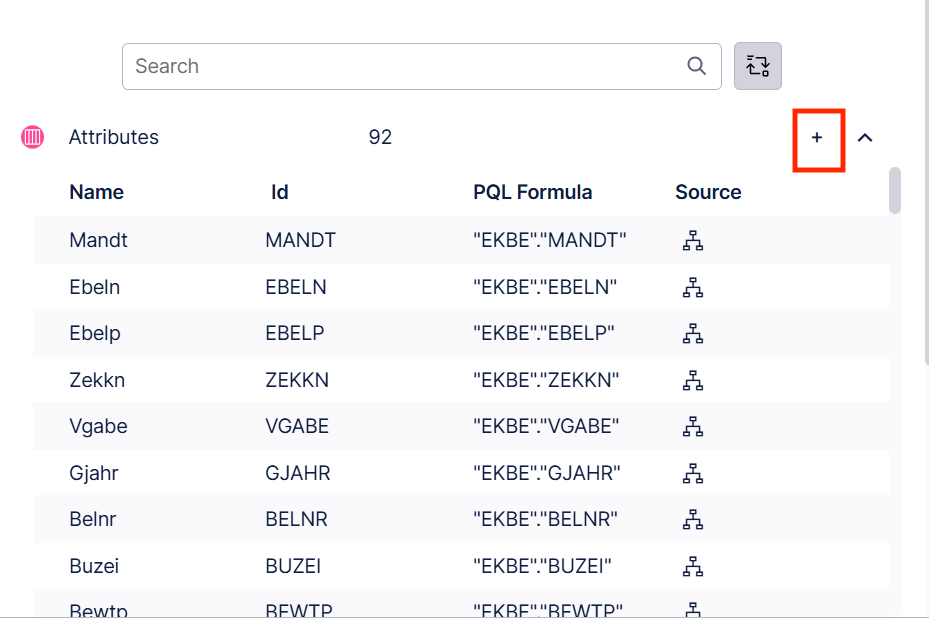Select the Vgabe attribute name
This screenshot has height=625, width=929.
(x=98, y=426)
